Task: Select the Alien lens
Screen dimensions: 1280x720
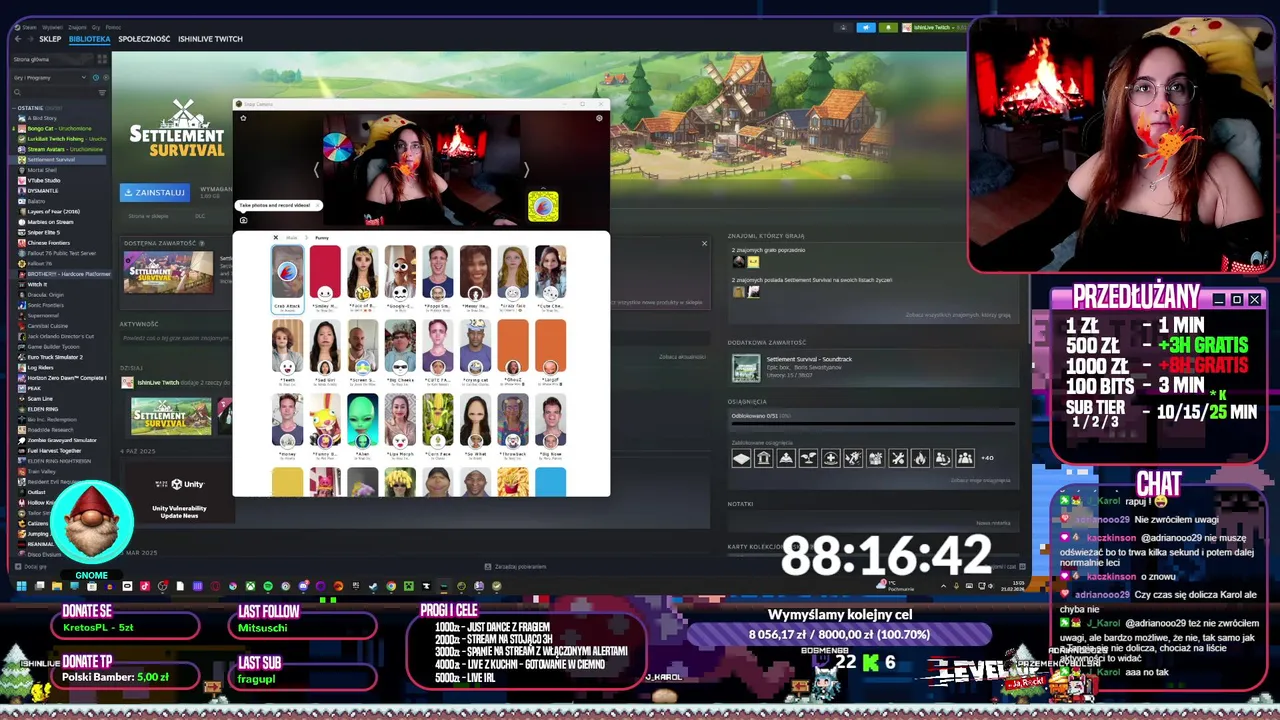Action: (362, 426)
